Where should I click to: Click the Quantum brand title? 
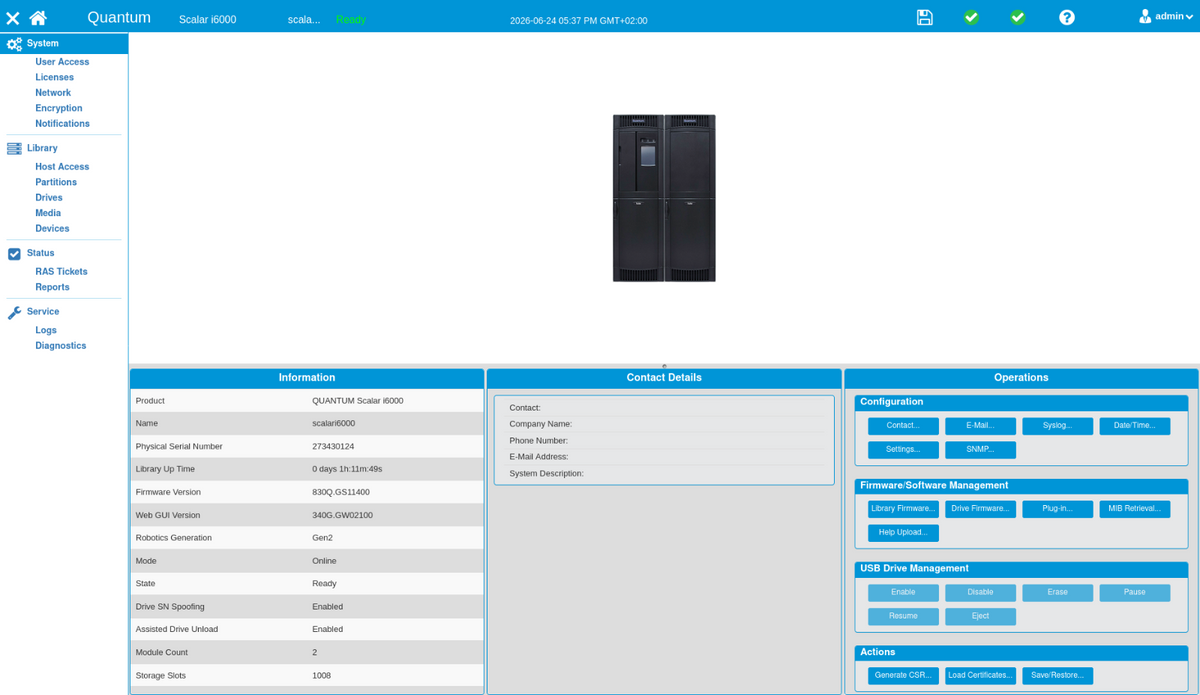click(119, 18)
